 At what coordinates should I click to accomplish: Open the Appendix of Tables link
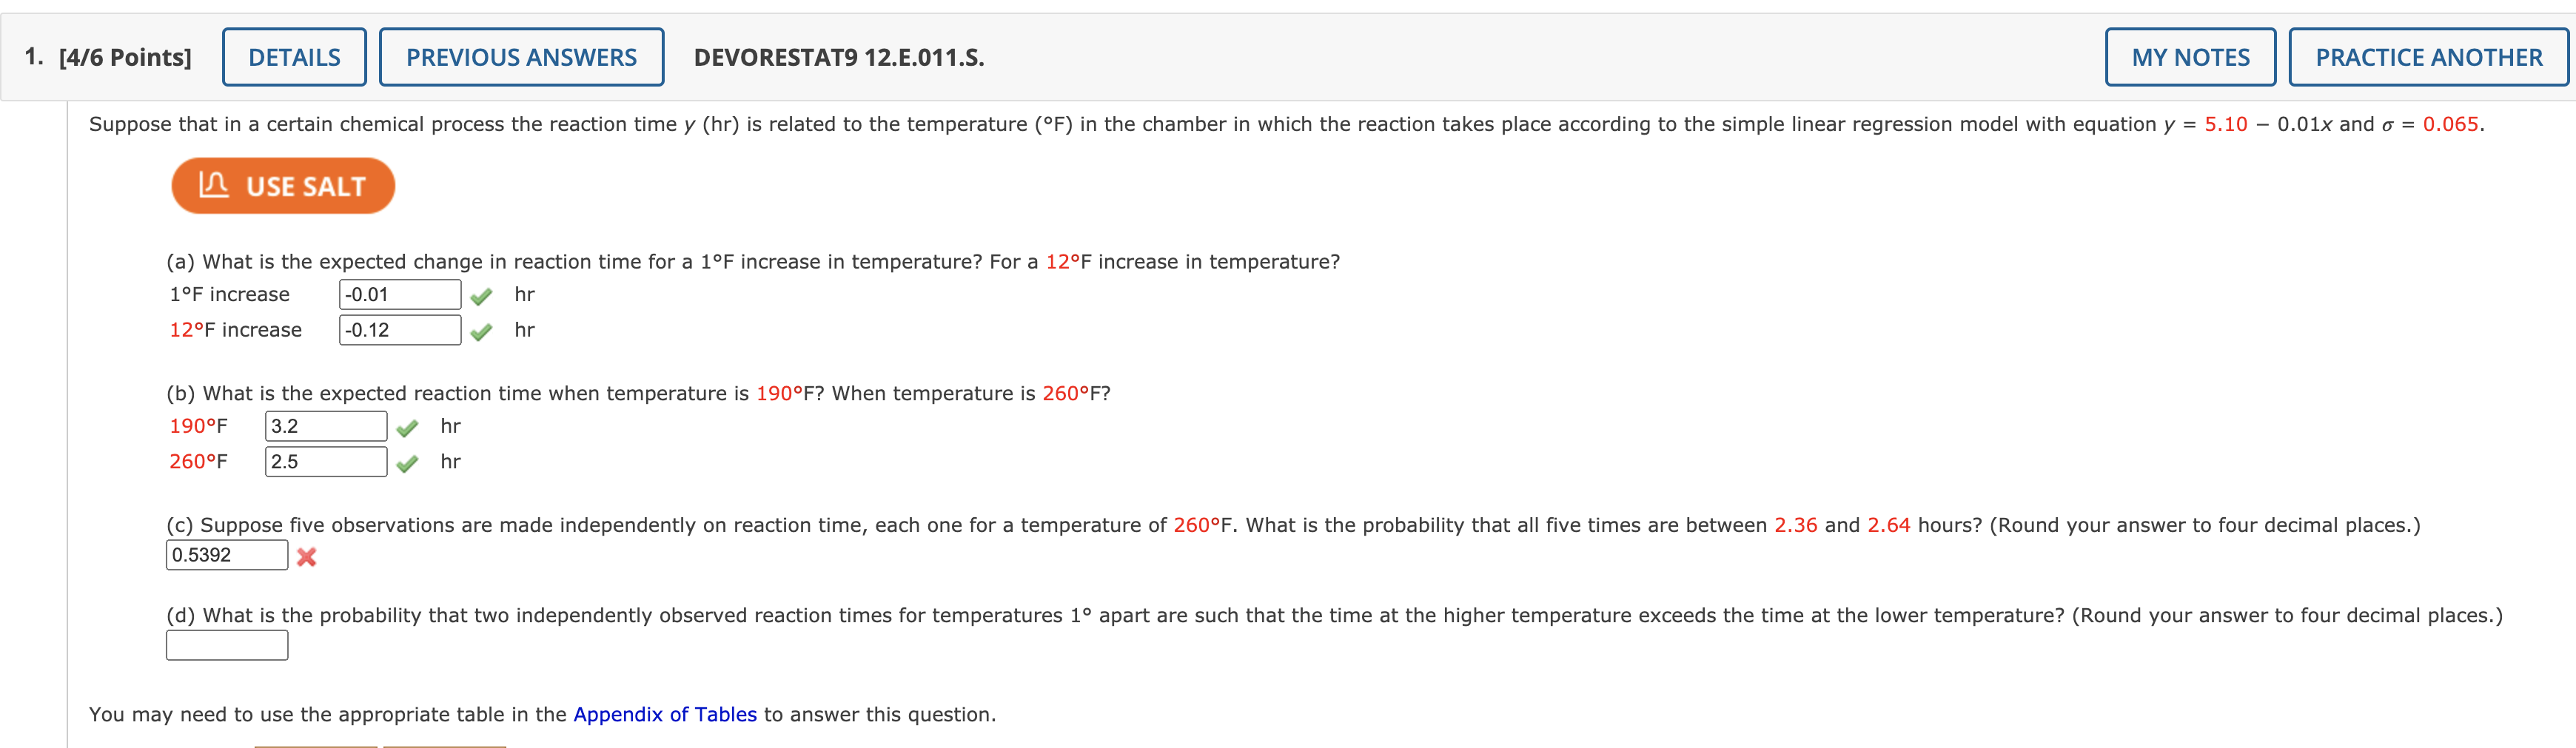point(664,714)
